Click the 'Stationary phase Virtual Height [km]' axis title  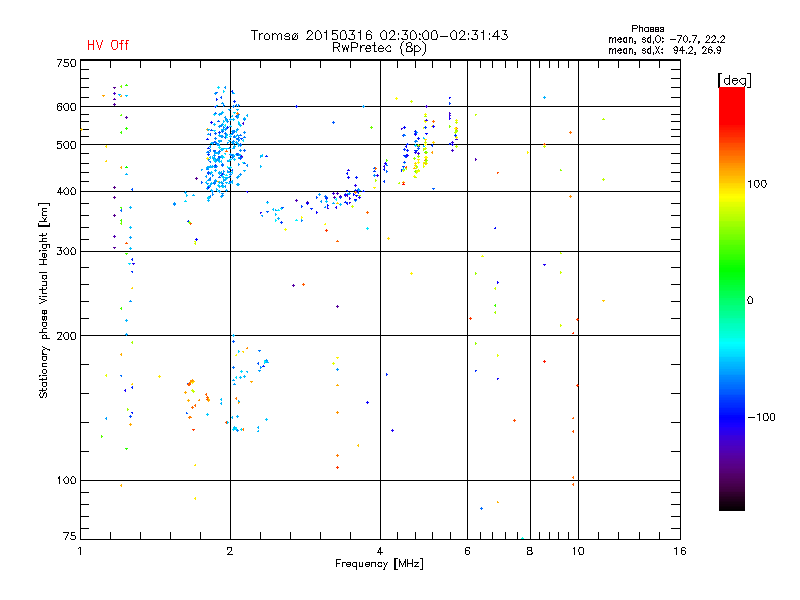click(44, 300)
